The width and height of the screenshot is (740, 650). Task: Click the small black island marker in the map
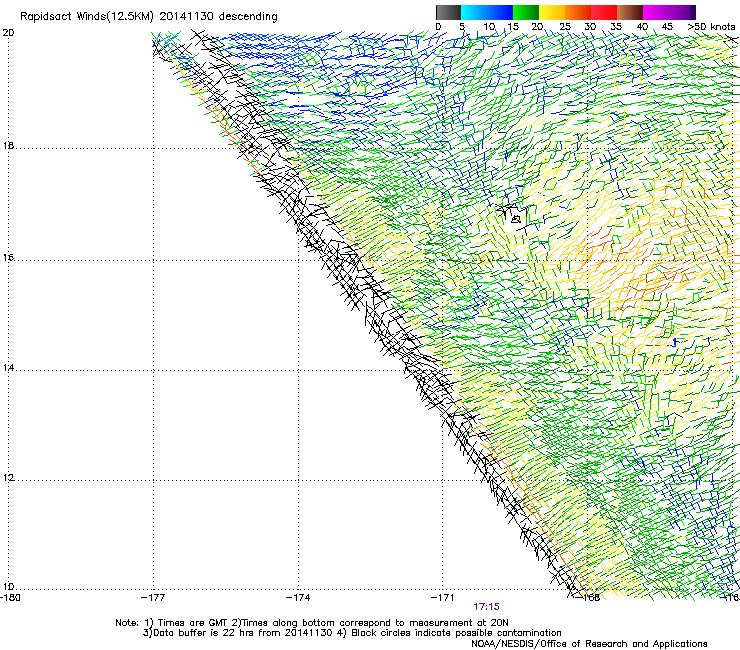pyautogui.click(x=515, y=219)
